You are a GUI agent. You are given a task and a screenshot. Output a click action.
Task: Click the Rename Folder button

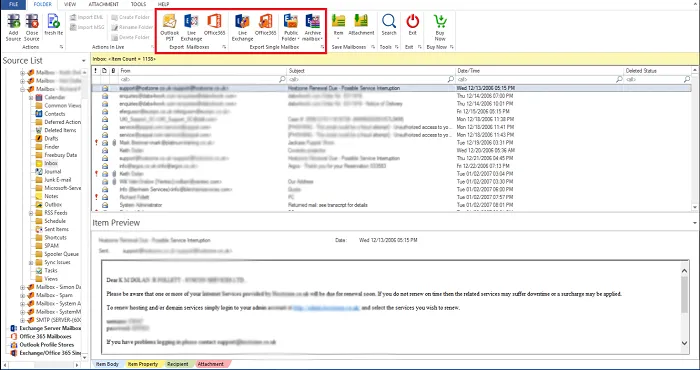coord(132,27)
